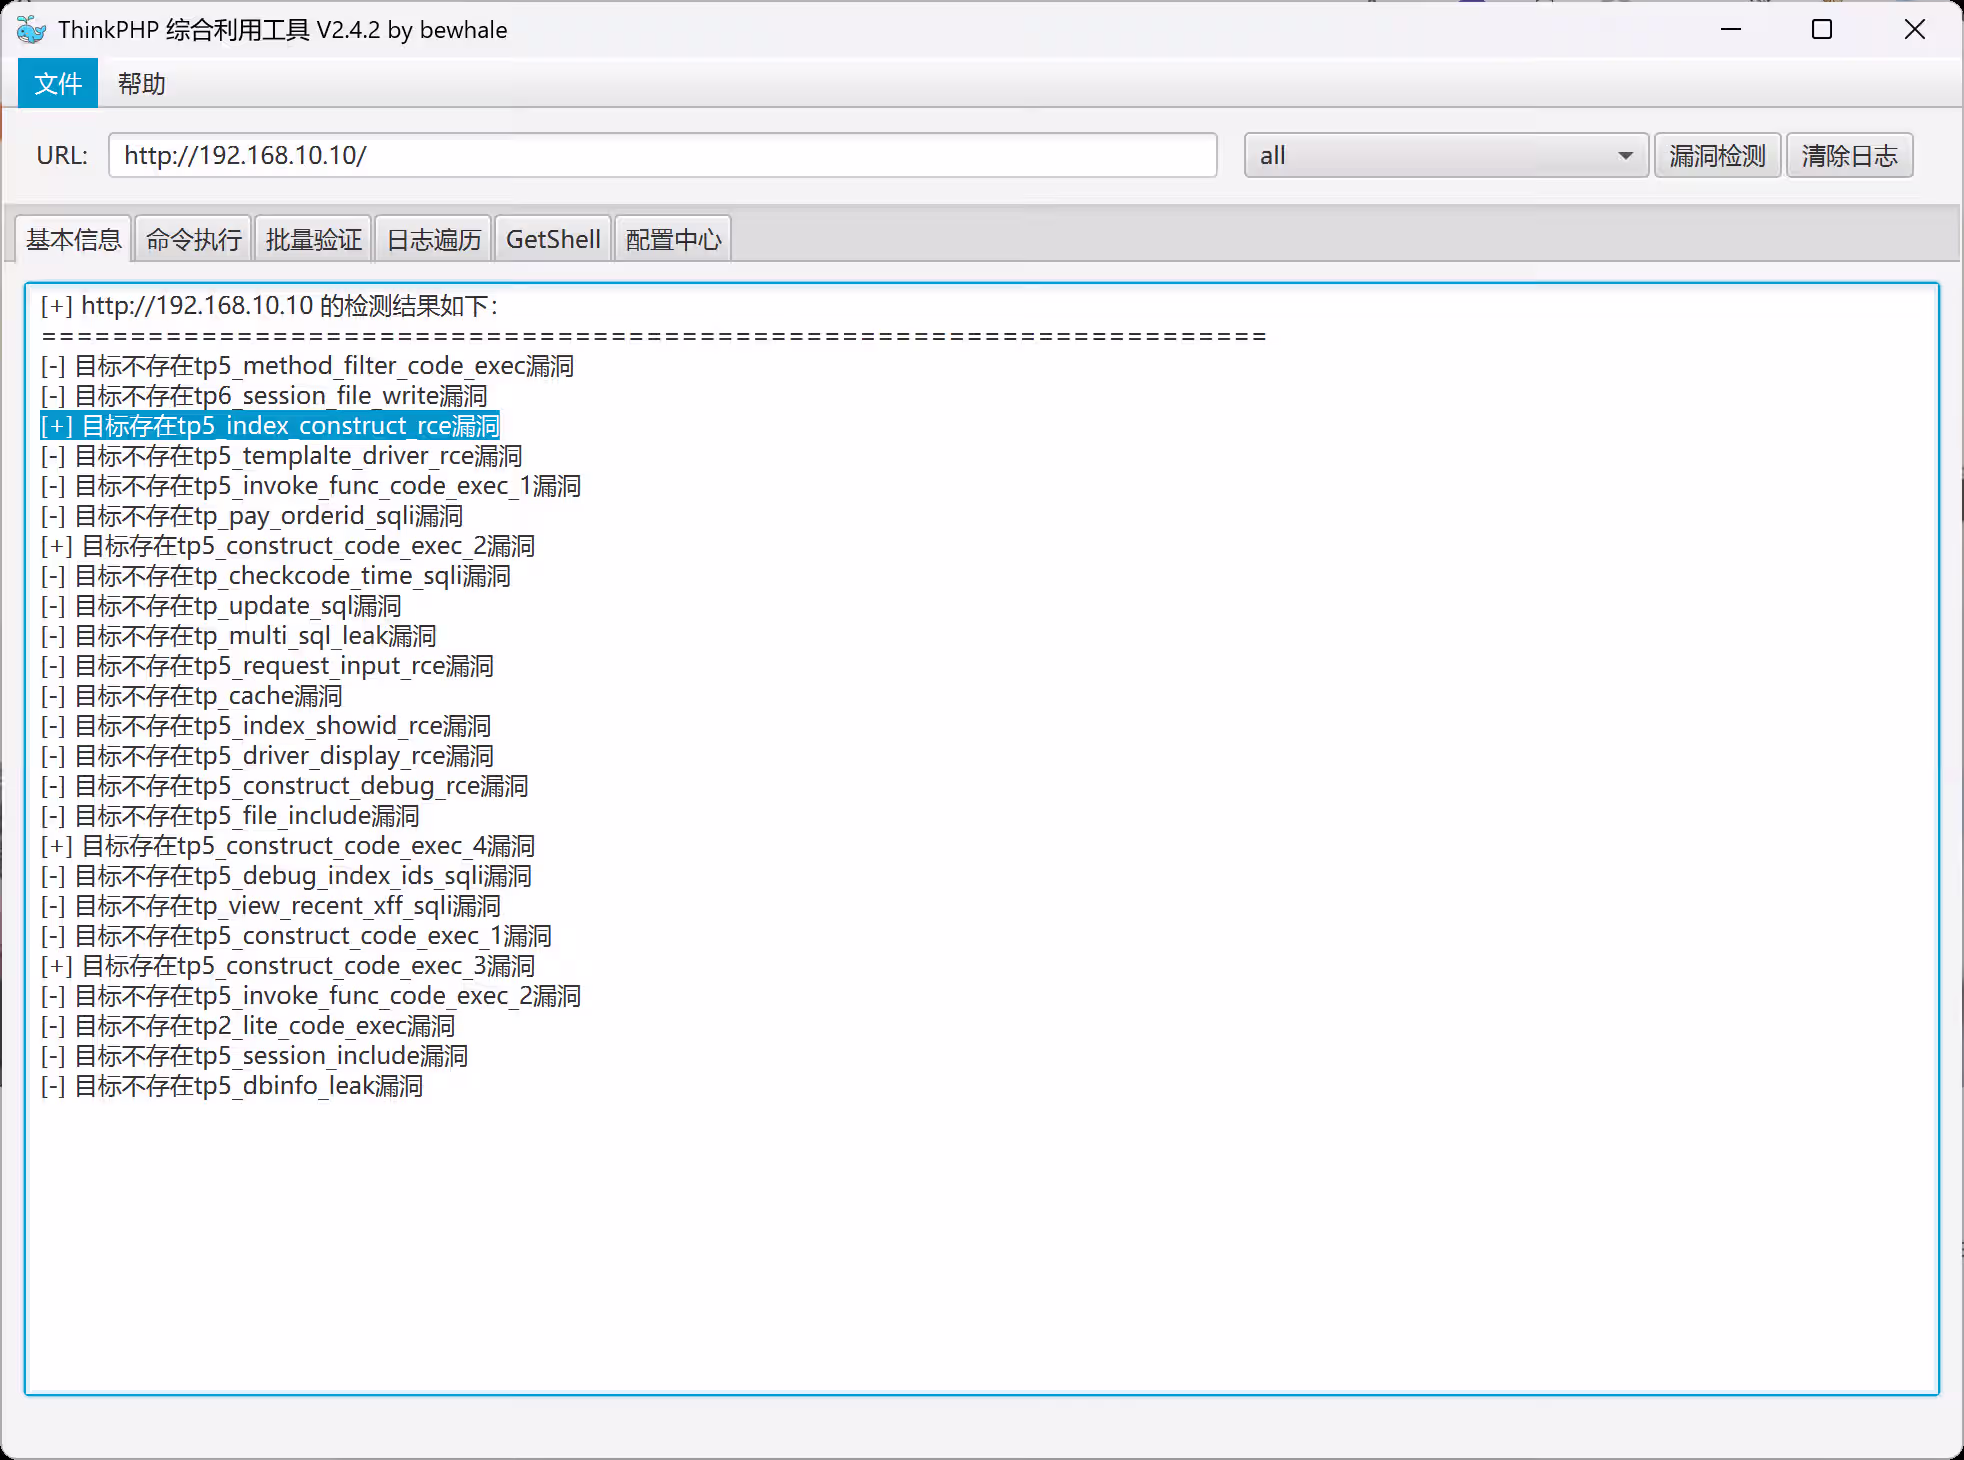Screen dimensions: 1964x1460
Task: Select the tp5_debug_index_ids_sqli result line
Action: tap(286, 875)
